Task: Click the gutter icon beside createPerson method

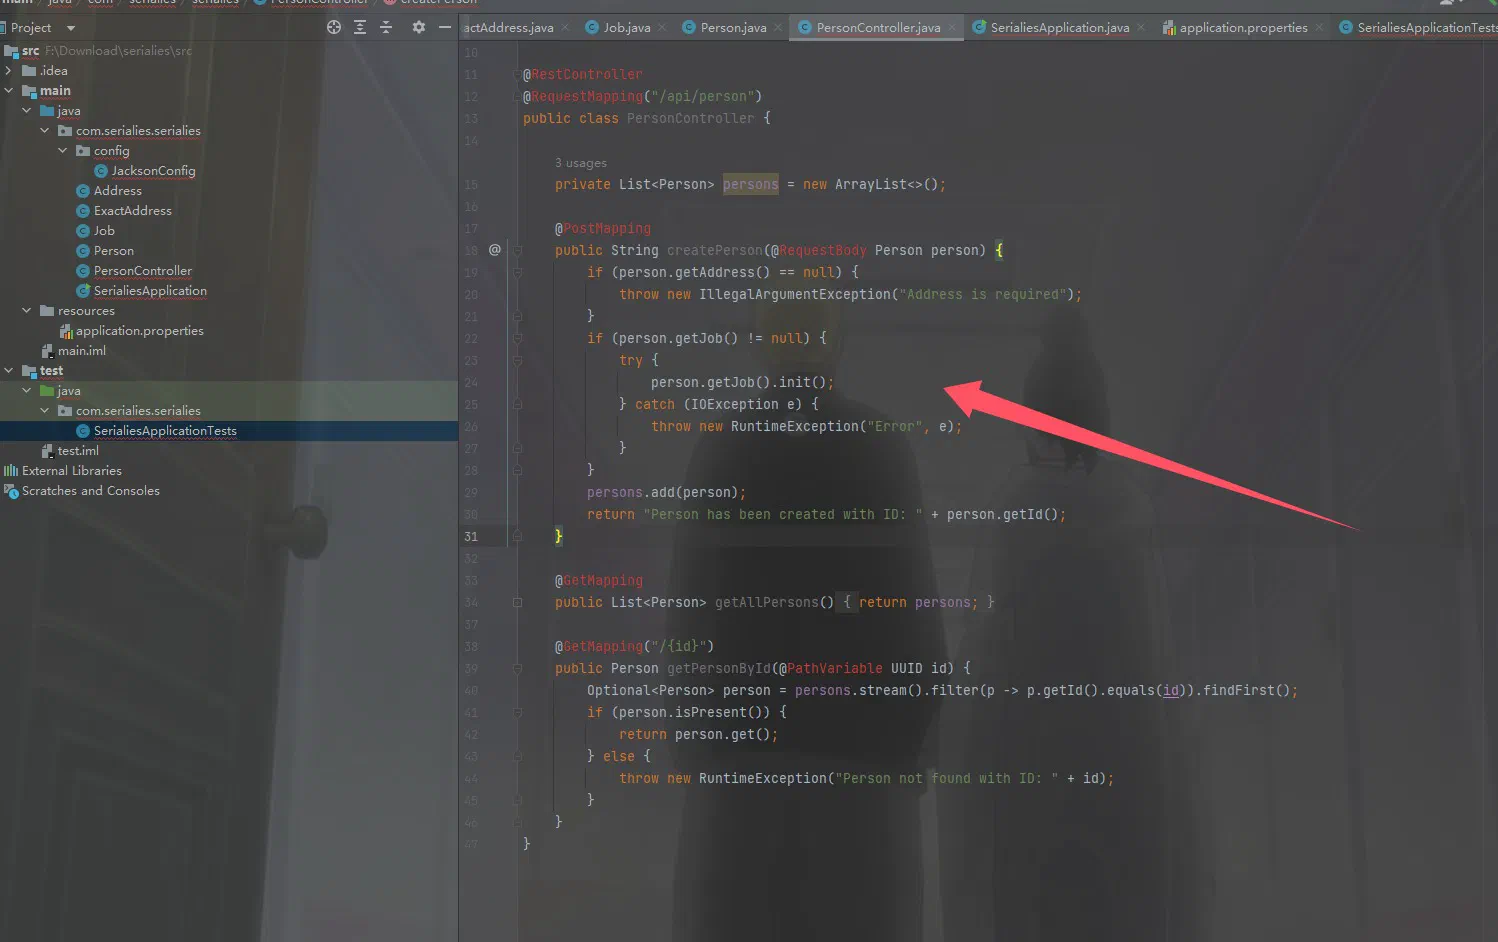Action: [x=494, y=250]
